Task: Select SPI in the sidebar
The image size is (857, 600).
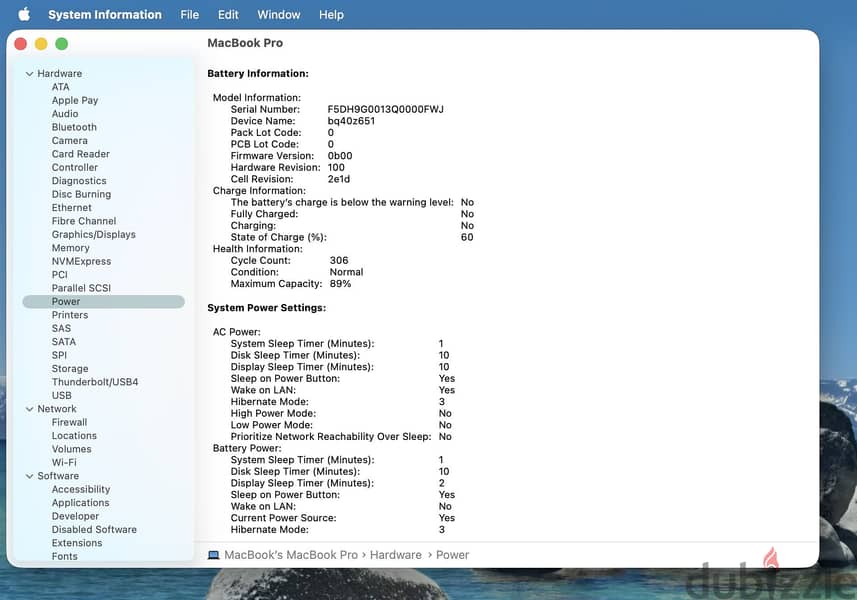Action: click(x=59, y=355)
